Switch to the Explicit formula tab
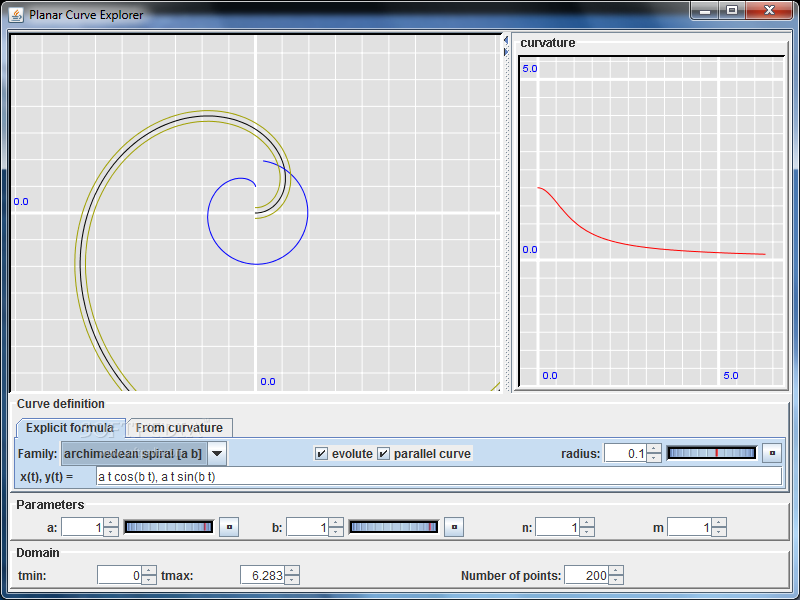800x600 pixels. point(70,428)
